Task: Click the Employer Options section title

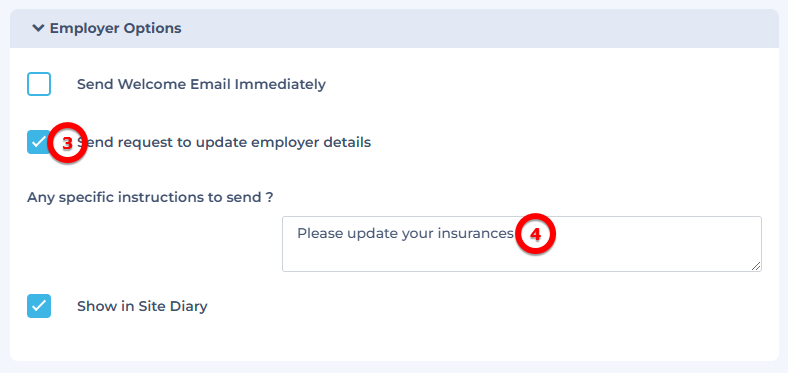Action: click(116, 28)
